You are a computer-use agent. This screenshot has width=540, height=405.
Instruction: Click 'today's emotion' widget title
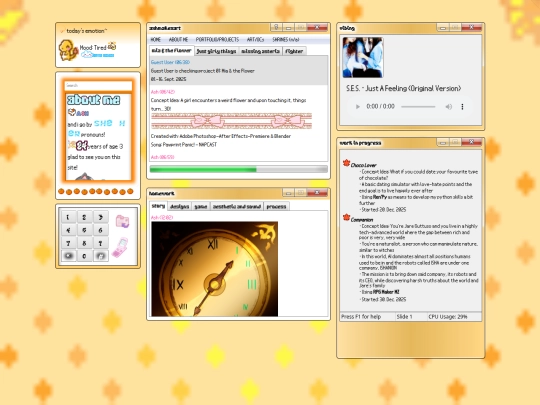86,31
